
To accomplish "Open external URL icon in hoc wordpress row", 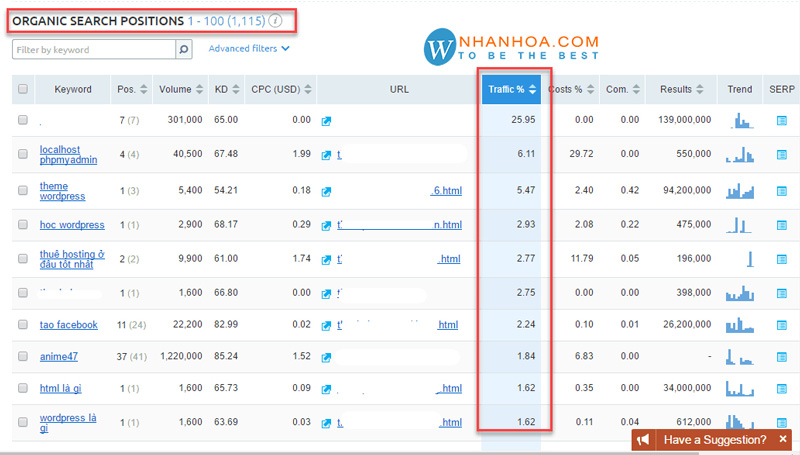I will 326,225.
